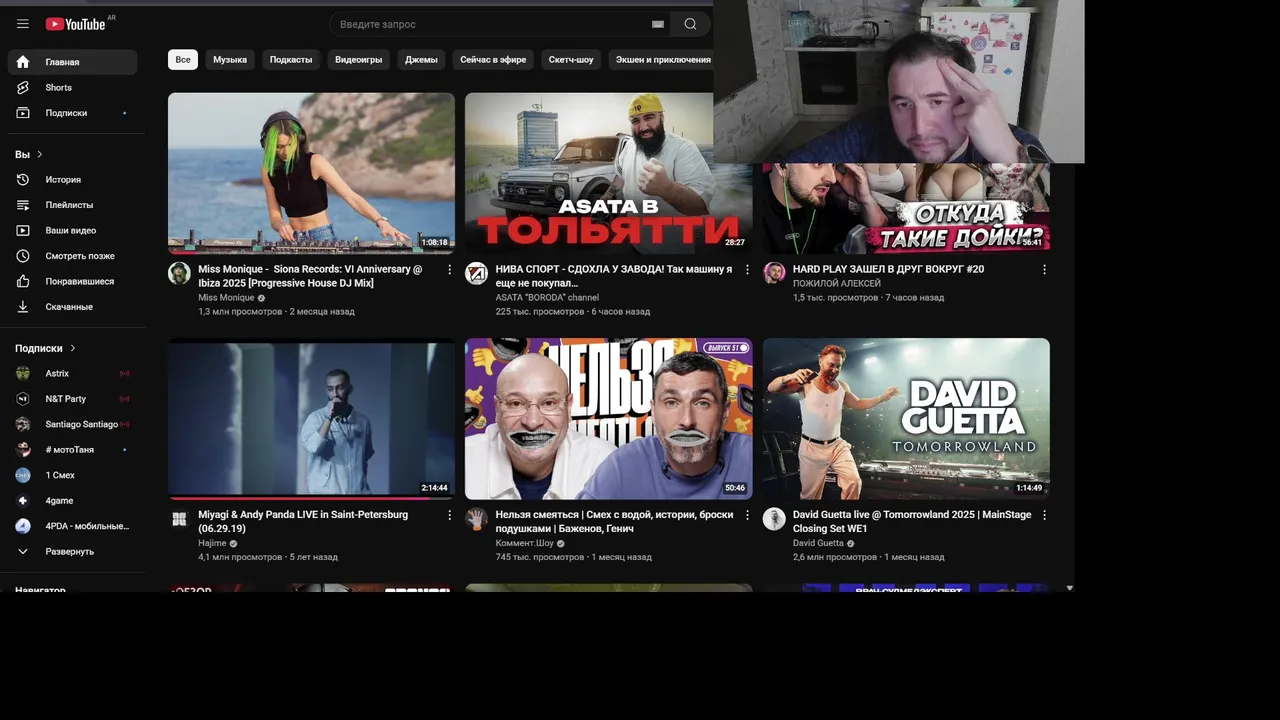Click the Miss Monique channel avatar
The width and height of the screenshot is (1280, 720).
(x=179, y=273)
